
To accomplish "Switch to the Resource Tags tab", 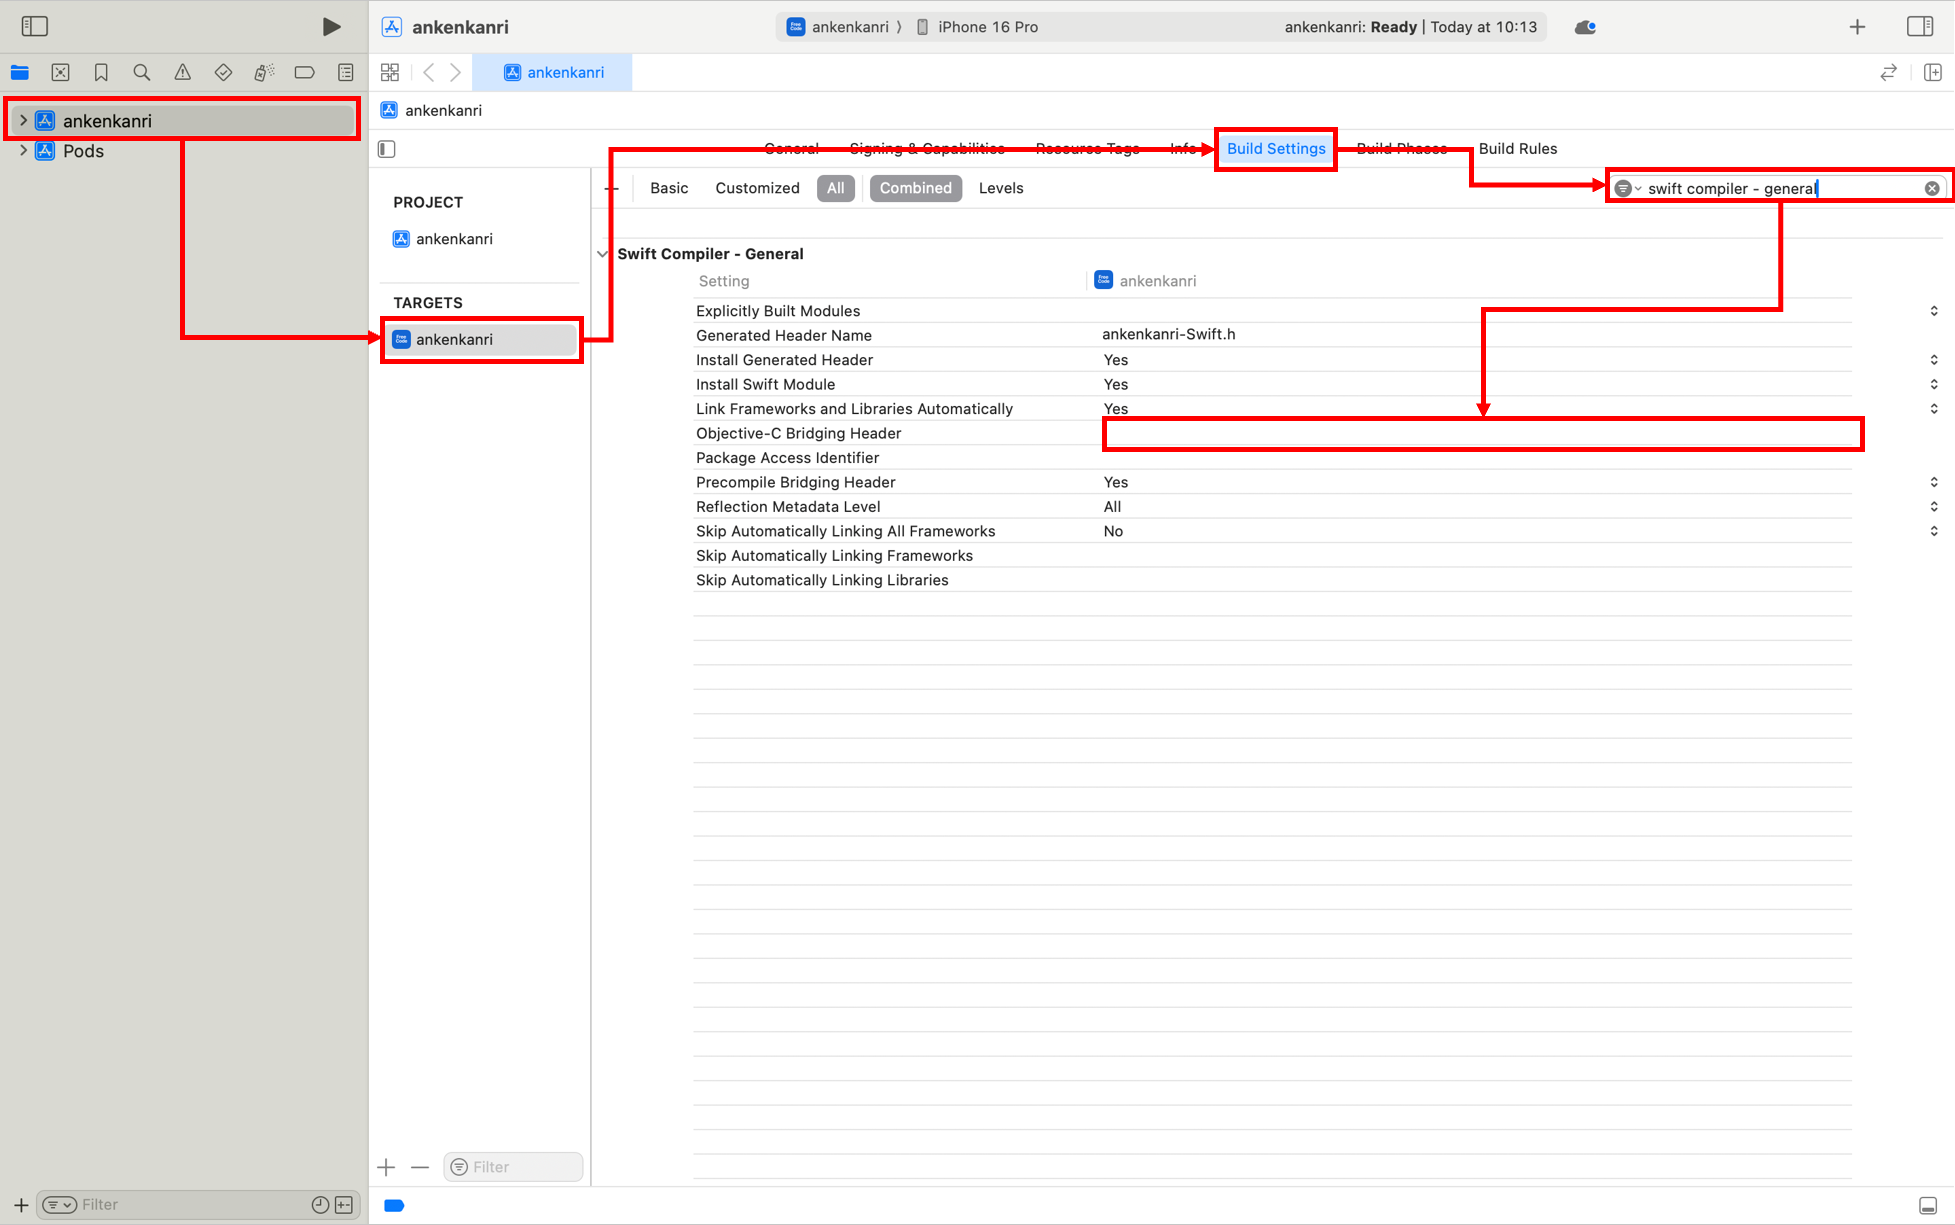I will [1087, 148].
